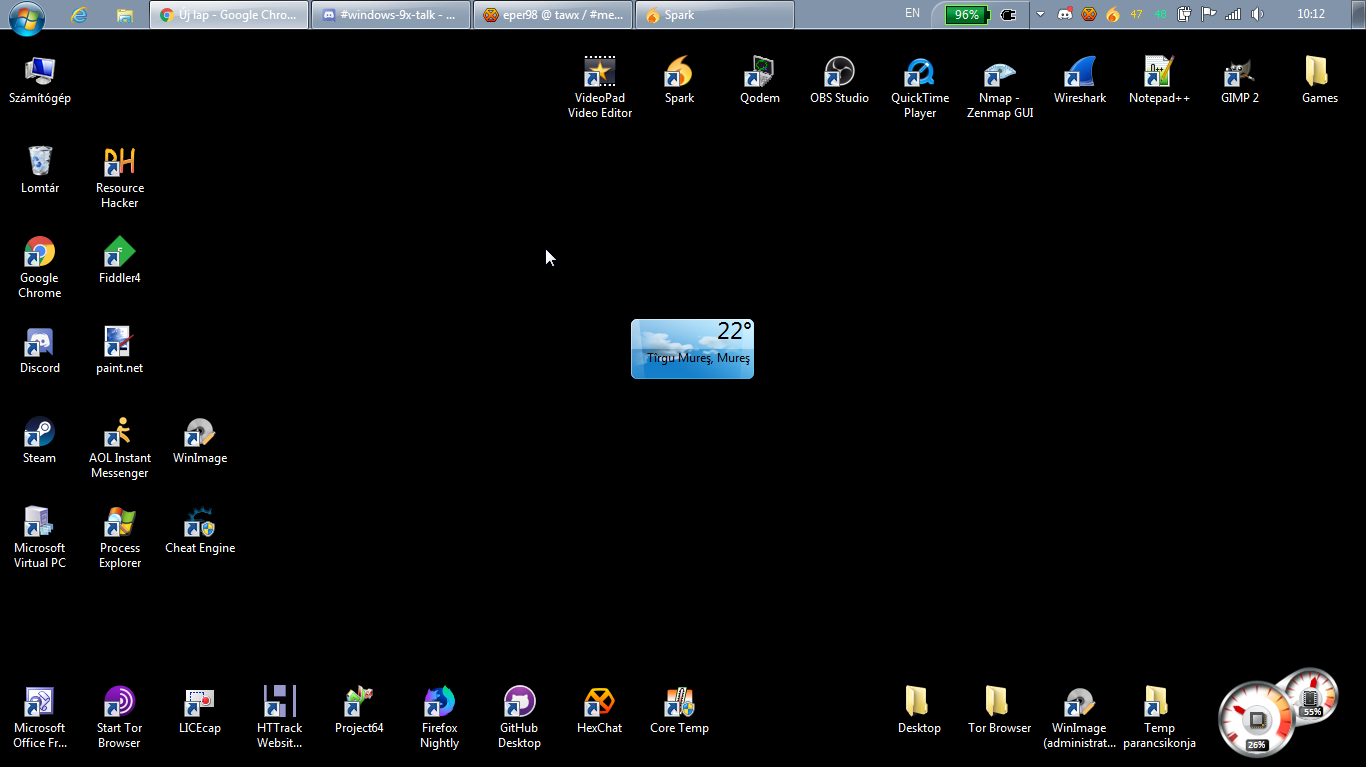Switch to the Új lap Google Chrome window

coord(229,15)
